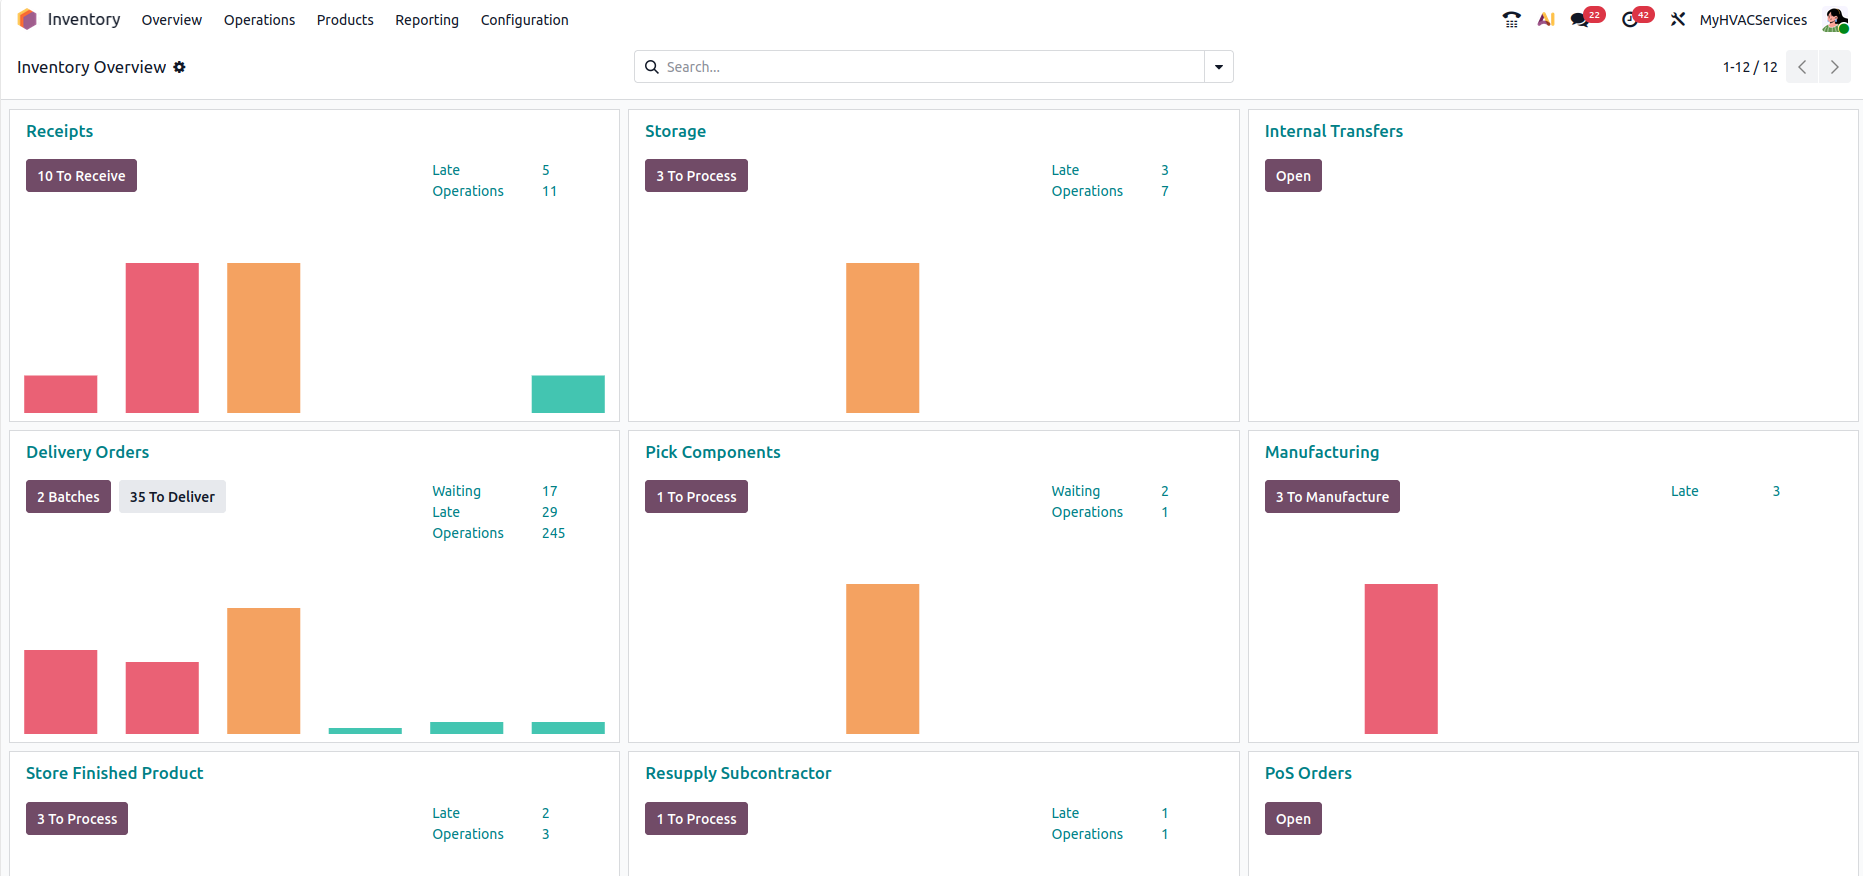Open the Receipts card title link
The height and width of the screenshot is (876, 1863).
(60, 131)
